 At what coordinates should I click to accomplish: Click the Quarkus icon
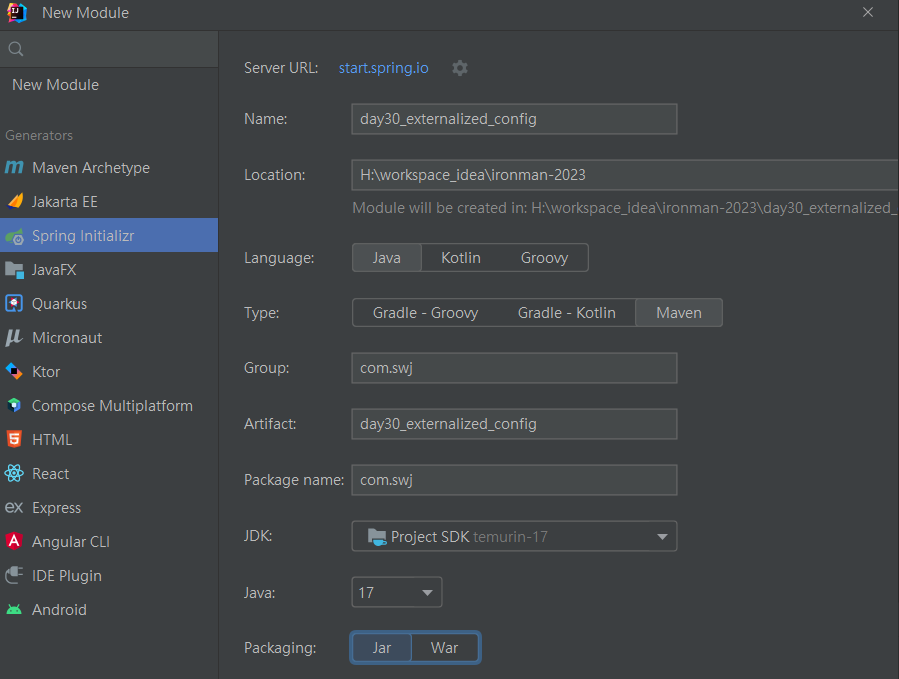point(14,303)
